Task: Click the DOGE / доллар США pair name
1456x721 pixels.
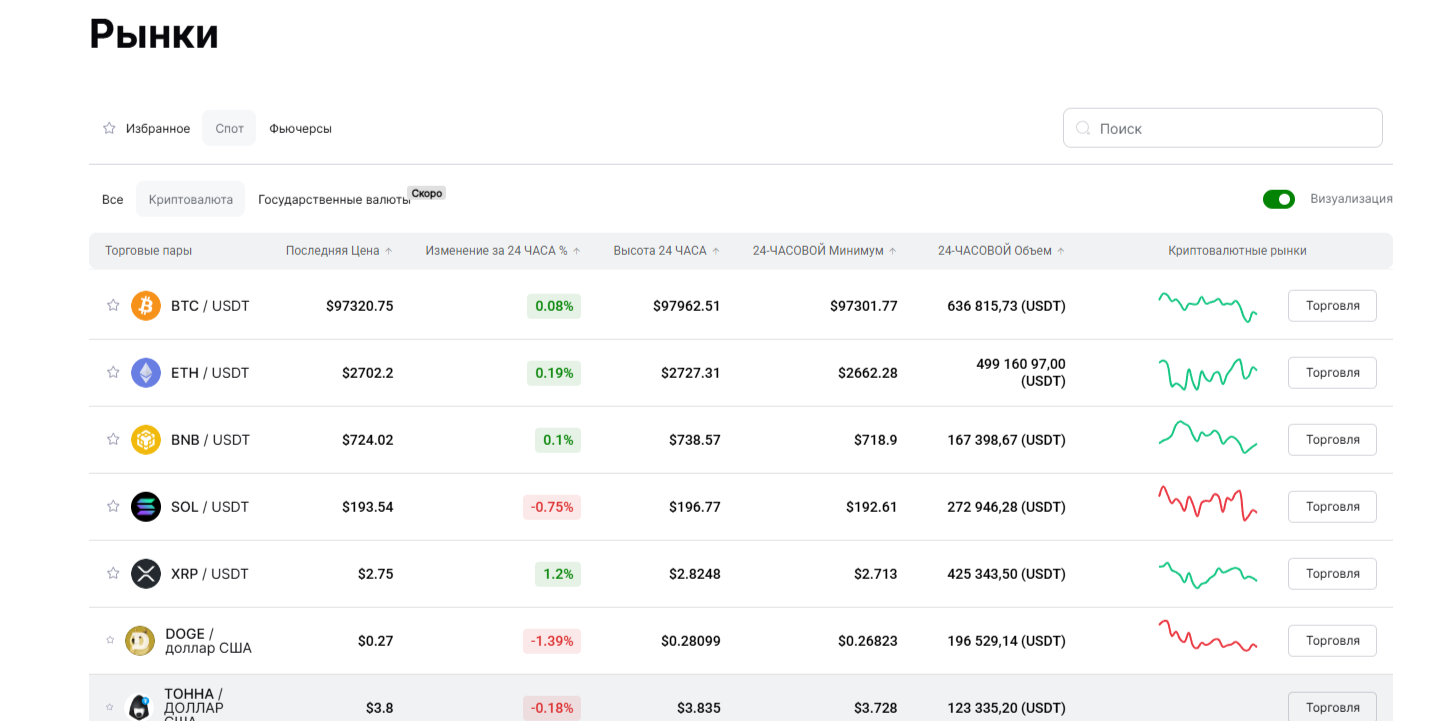Action: pyautogui.click(x=208, y=640)
